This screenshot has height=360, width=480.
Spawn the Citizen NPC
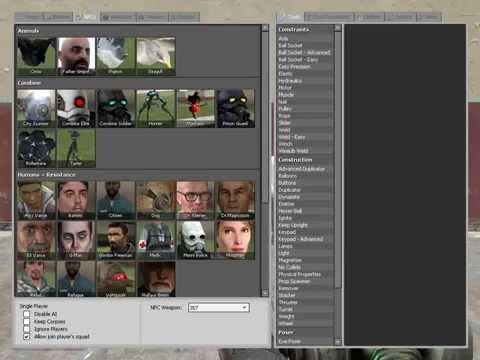[x=116, y=200]
